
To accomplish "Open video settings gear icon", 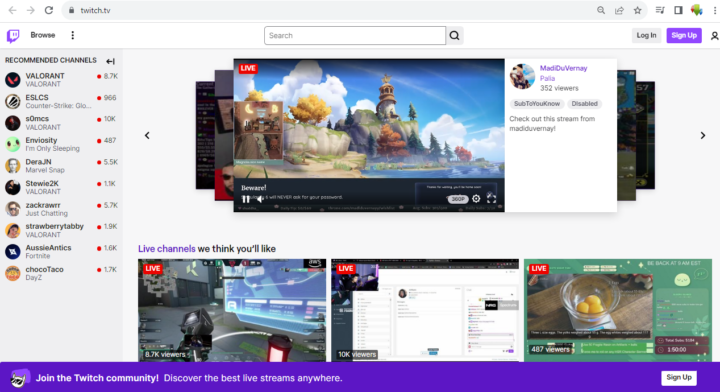I will [476, 199].
